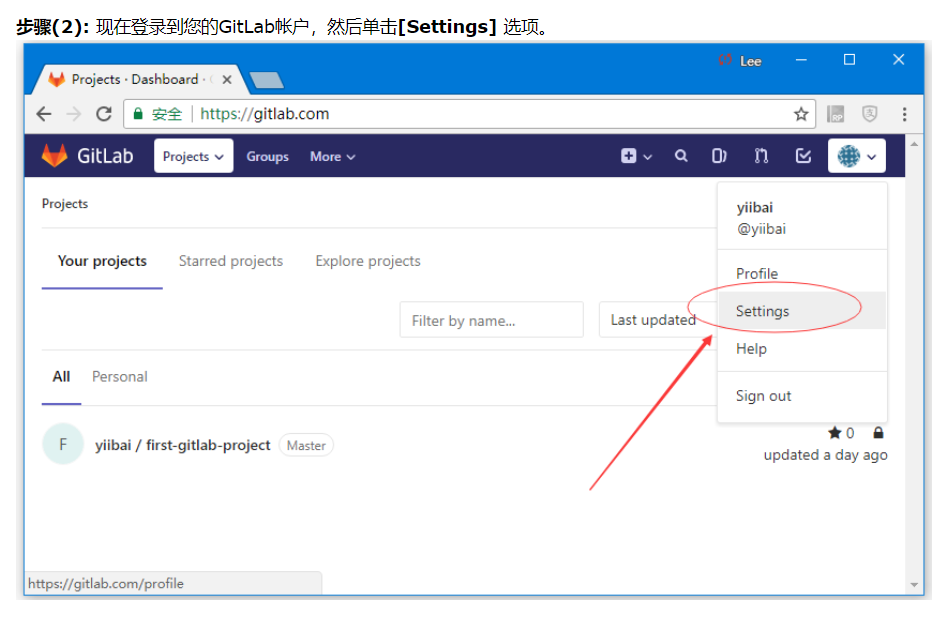This screenshot has width=940, height=618.
Task: Expand the More menu
Action: (x=333, y=156)
